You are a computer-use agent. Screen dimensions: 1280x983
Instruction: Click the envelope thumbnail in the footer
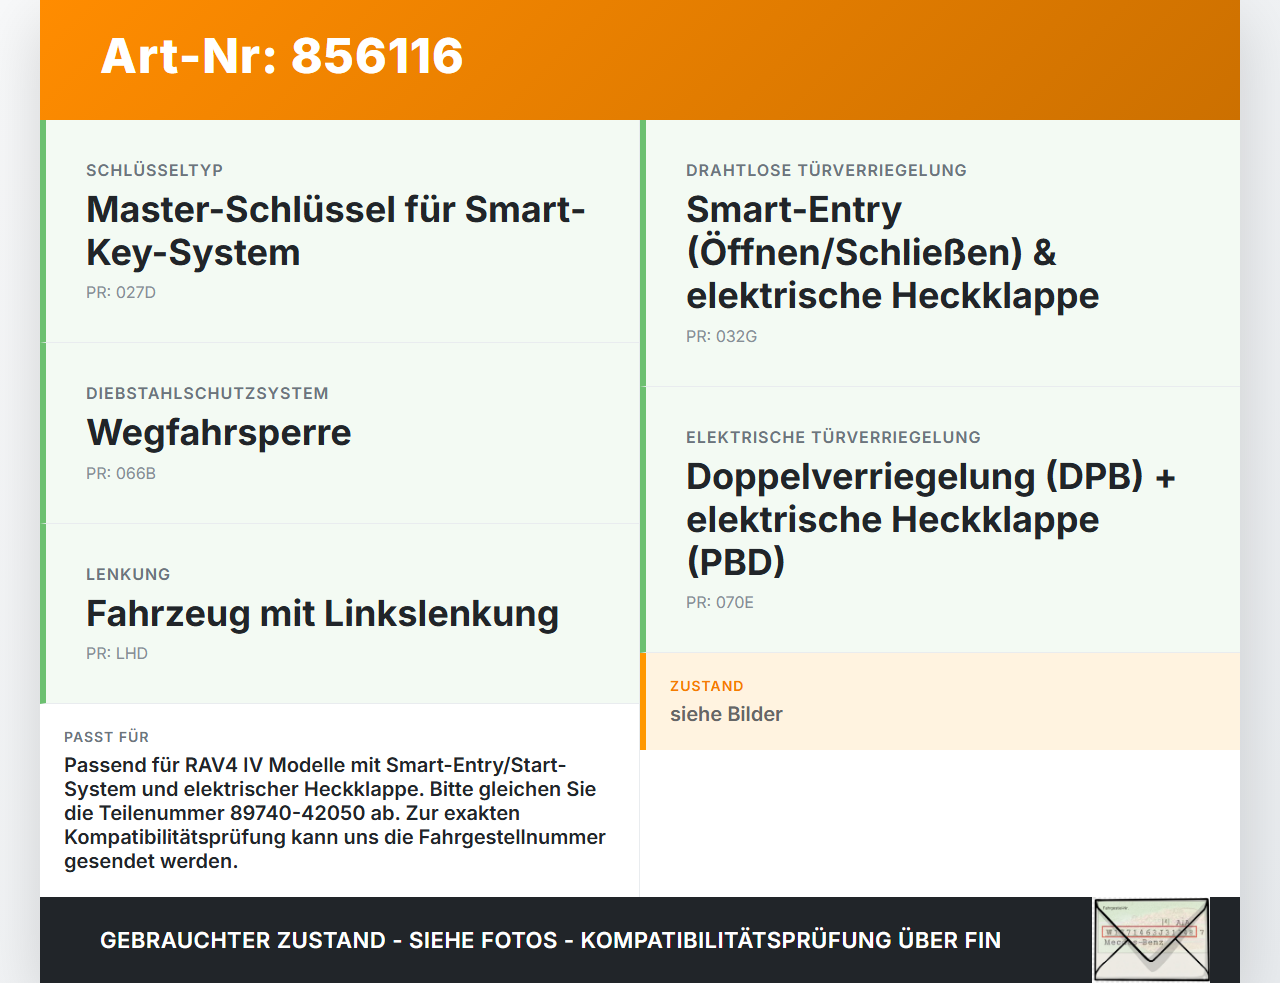click(1151, 940)
